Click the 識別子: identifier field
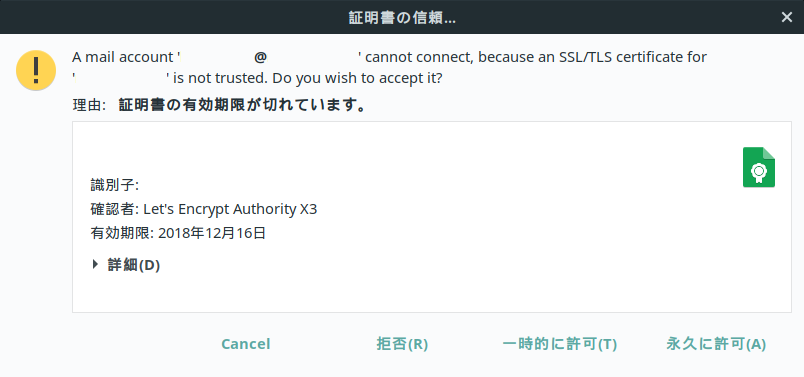Screen dimensions: 804x377 click(x=115, y=185)
